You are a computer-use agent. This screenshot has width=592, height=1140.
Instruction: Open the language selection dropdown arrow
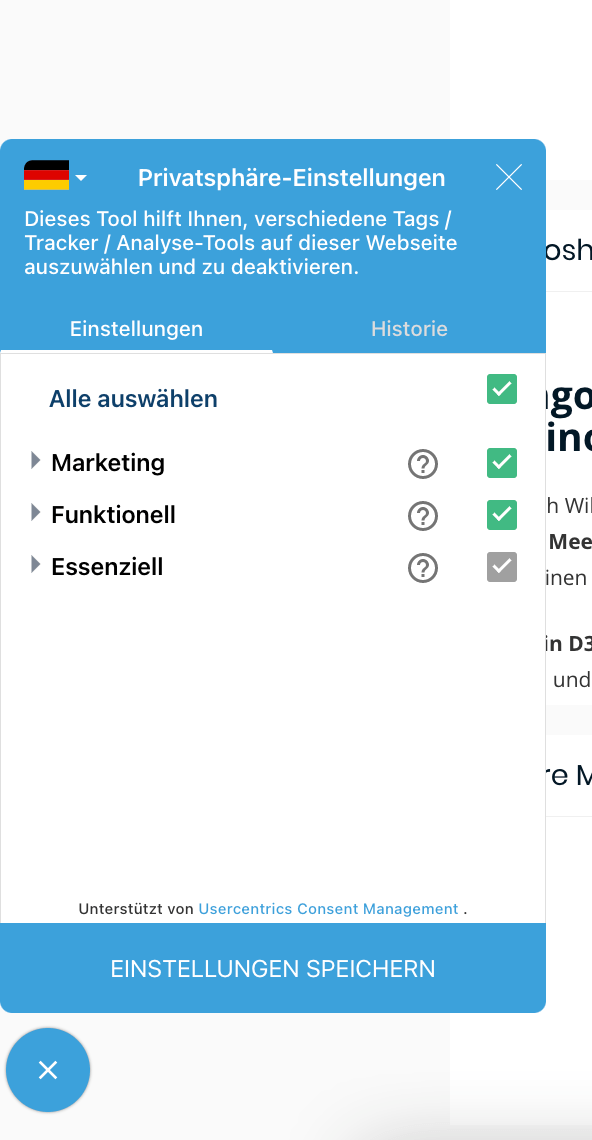coord(81,176)
